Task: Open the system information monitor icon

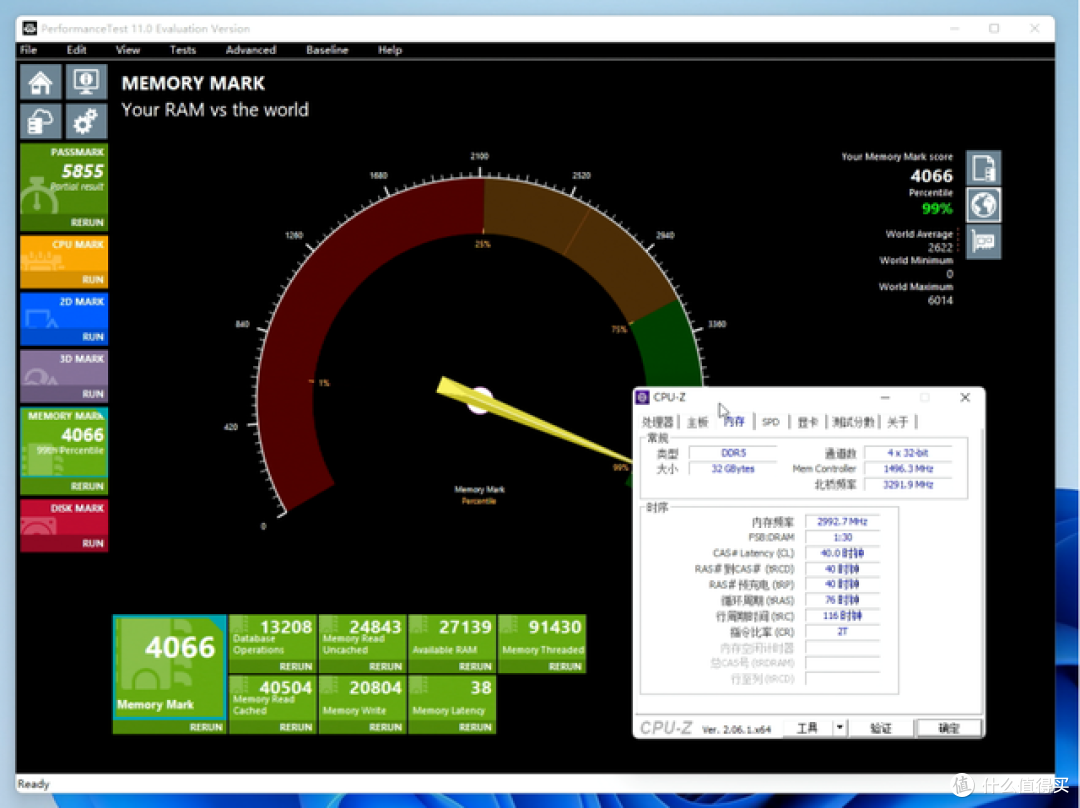Action: 86,83
